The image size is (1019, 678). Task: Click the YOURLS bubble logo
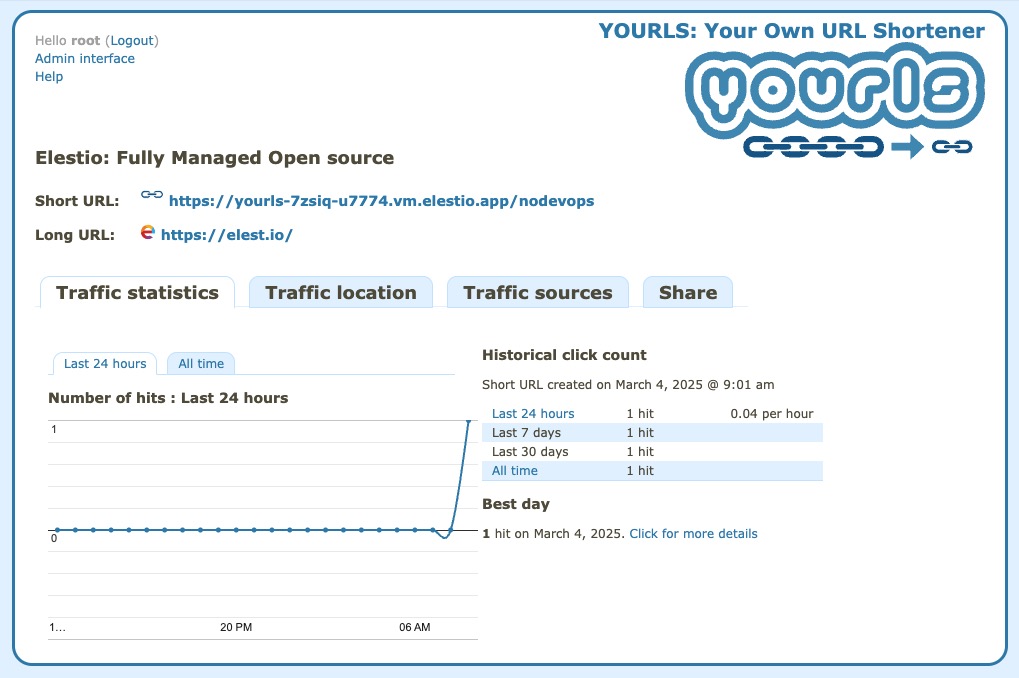(834, 95)
